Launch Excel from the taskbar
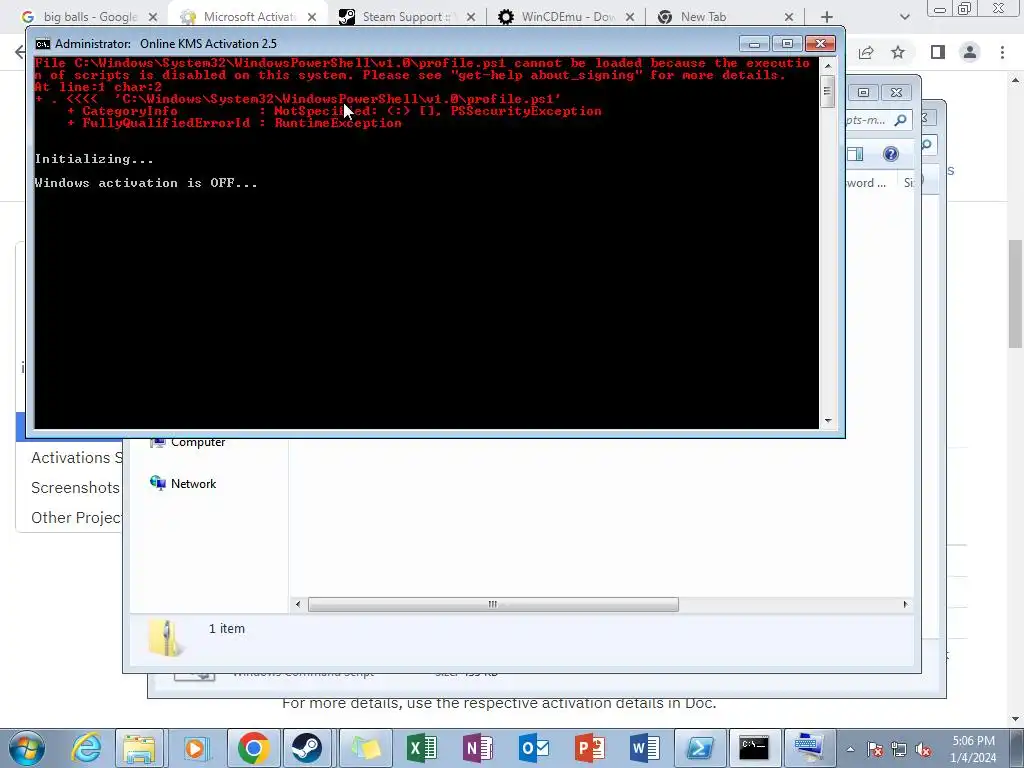The image size is (1024, 768). point(421,748)
